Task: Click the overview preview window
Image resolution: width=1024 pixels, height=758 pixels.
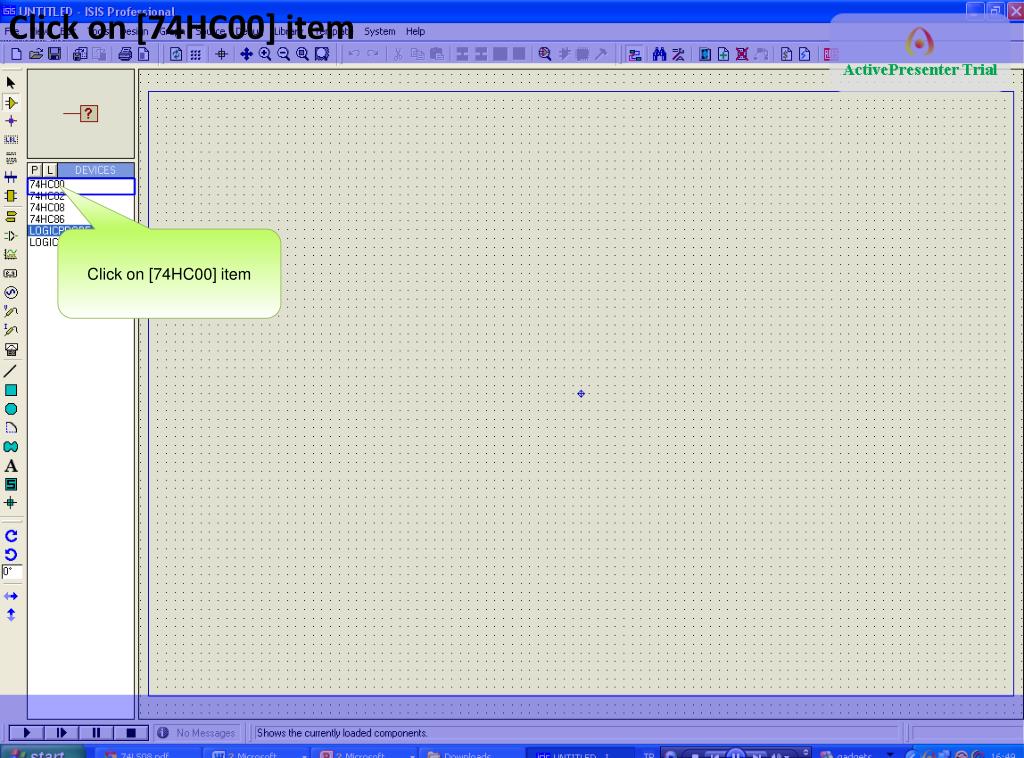Action: [x=81, y=114]
